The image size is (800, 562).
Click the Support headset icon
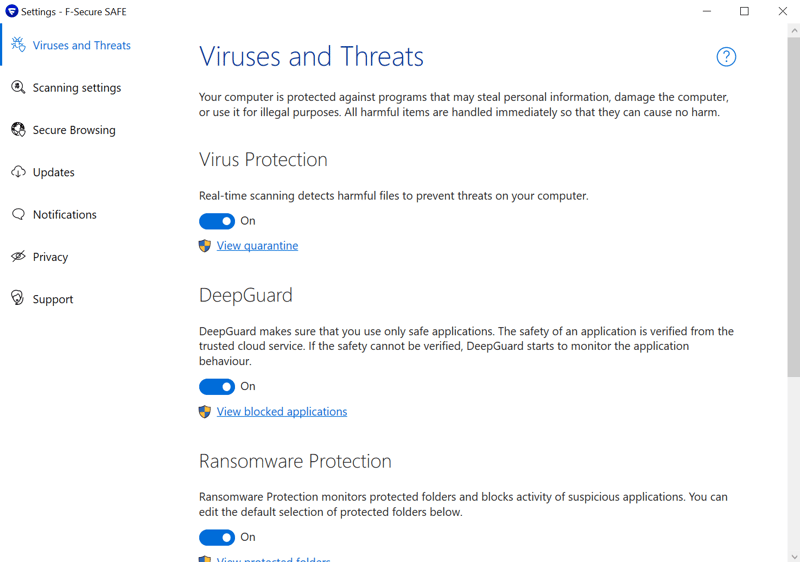tap(18, 298)
